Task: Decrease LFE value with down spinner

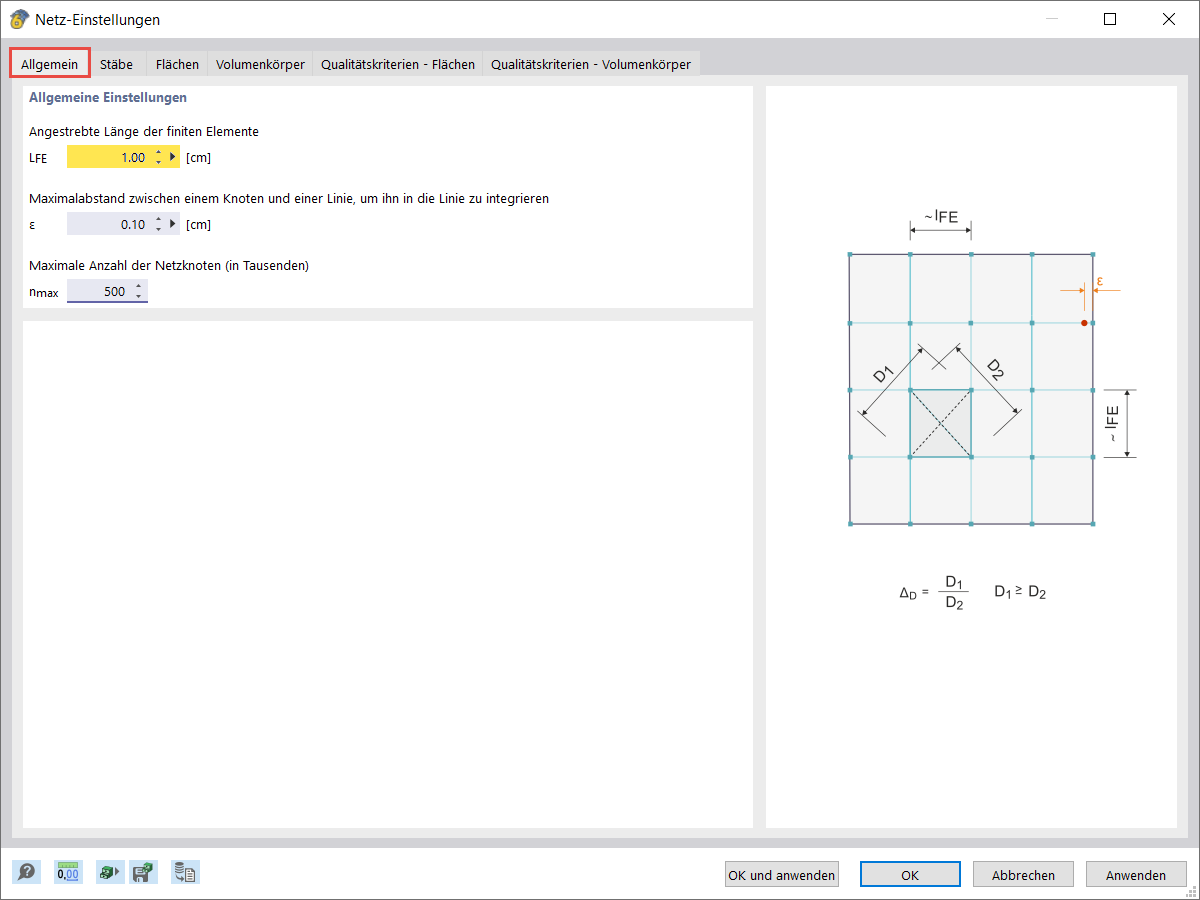Action: (158, 162)
